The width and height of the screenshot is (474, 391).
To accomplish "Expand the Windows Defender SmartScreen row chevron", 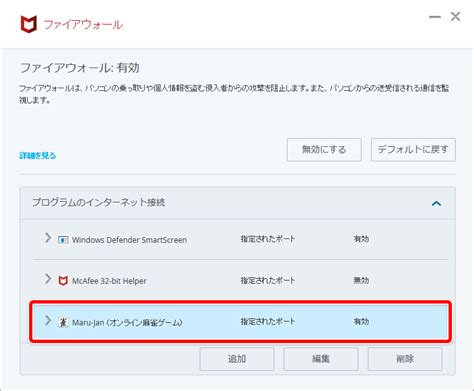I will [x=48, y=238].
